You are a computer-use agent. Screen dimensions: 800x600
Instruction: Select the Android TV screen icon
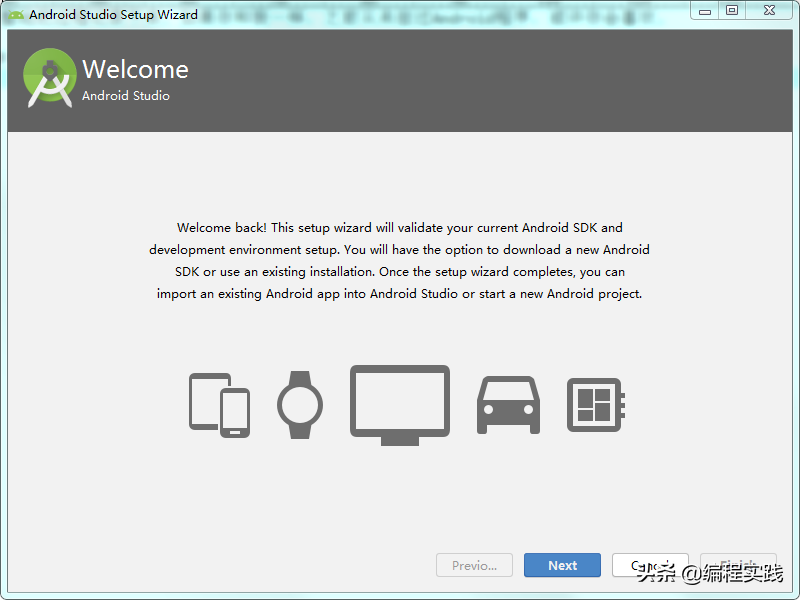[x=400, y=405]
